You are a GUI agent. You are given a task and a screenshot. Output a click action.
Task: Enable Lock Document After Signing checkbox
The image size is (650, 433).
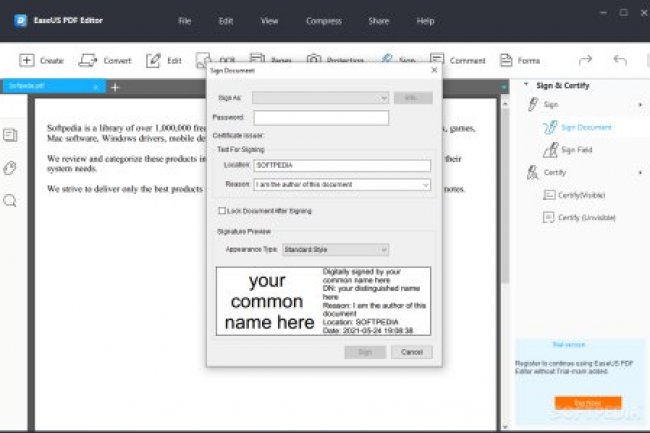[x=222, y=211]
